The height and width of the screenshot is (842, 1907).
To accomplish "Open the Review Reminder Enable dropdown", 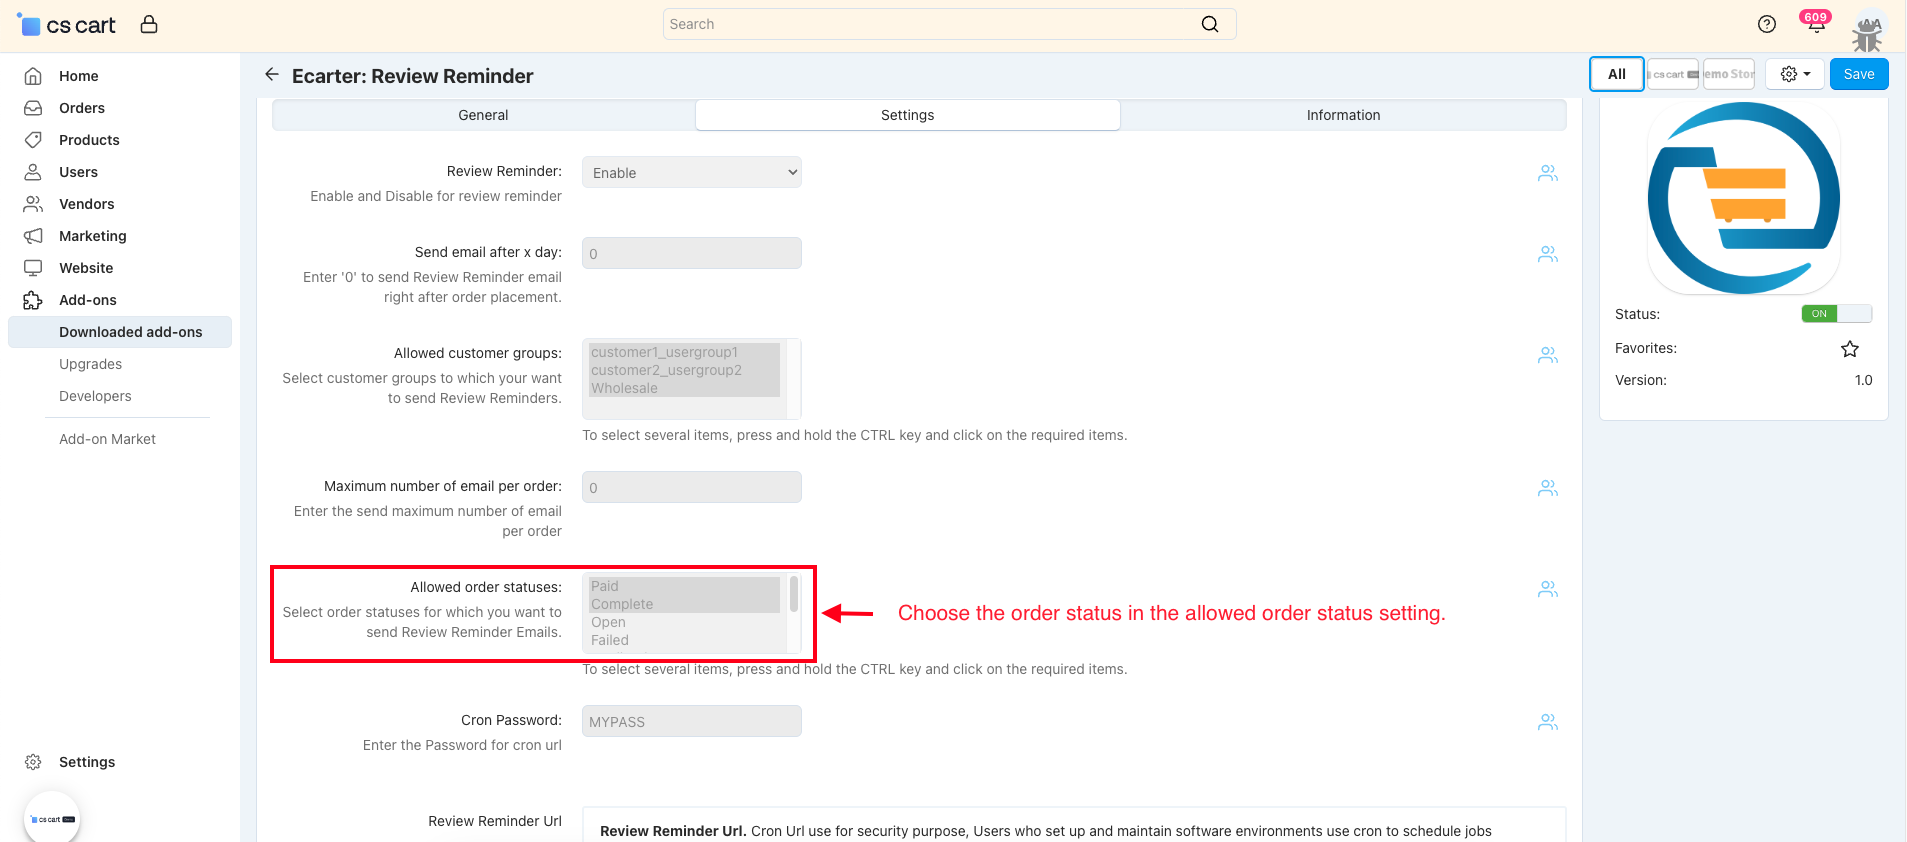I will [691, 173].
